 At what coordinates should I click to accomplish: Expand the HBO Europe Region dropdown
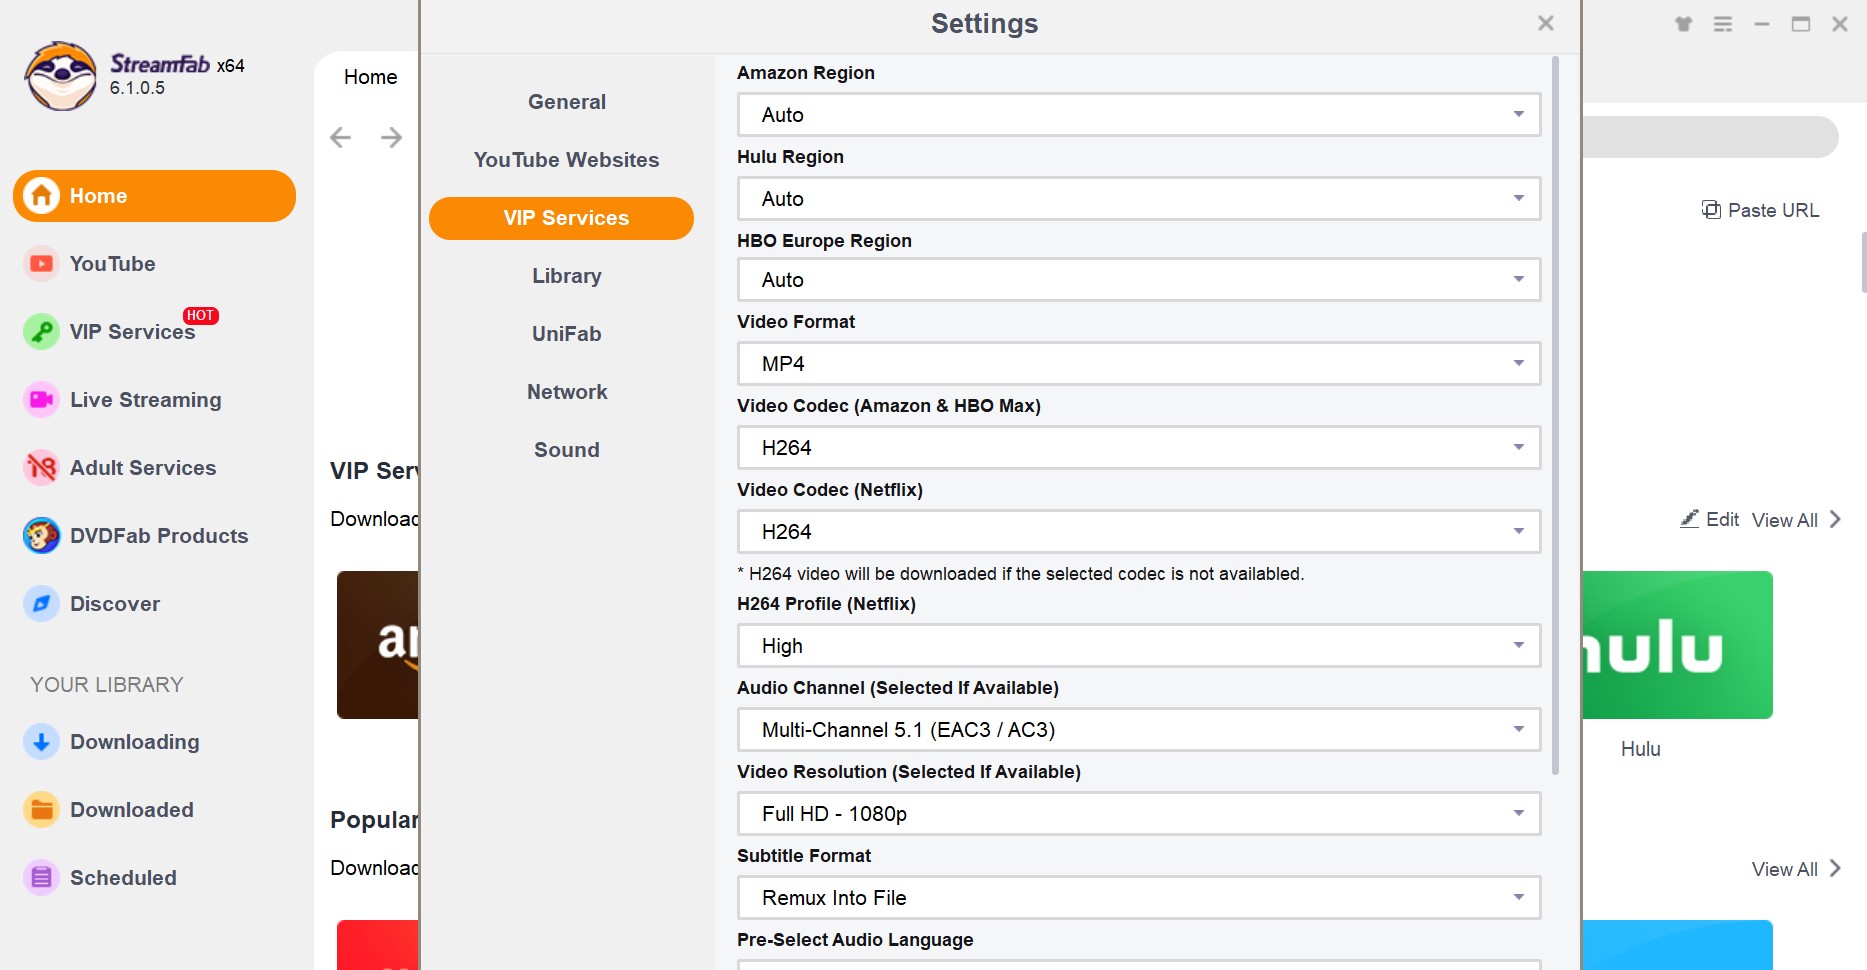coord(1139,280)
